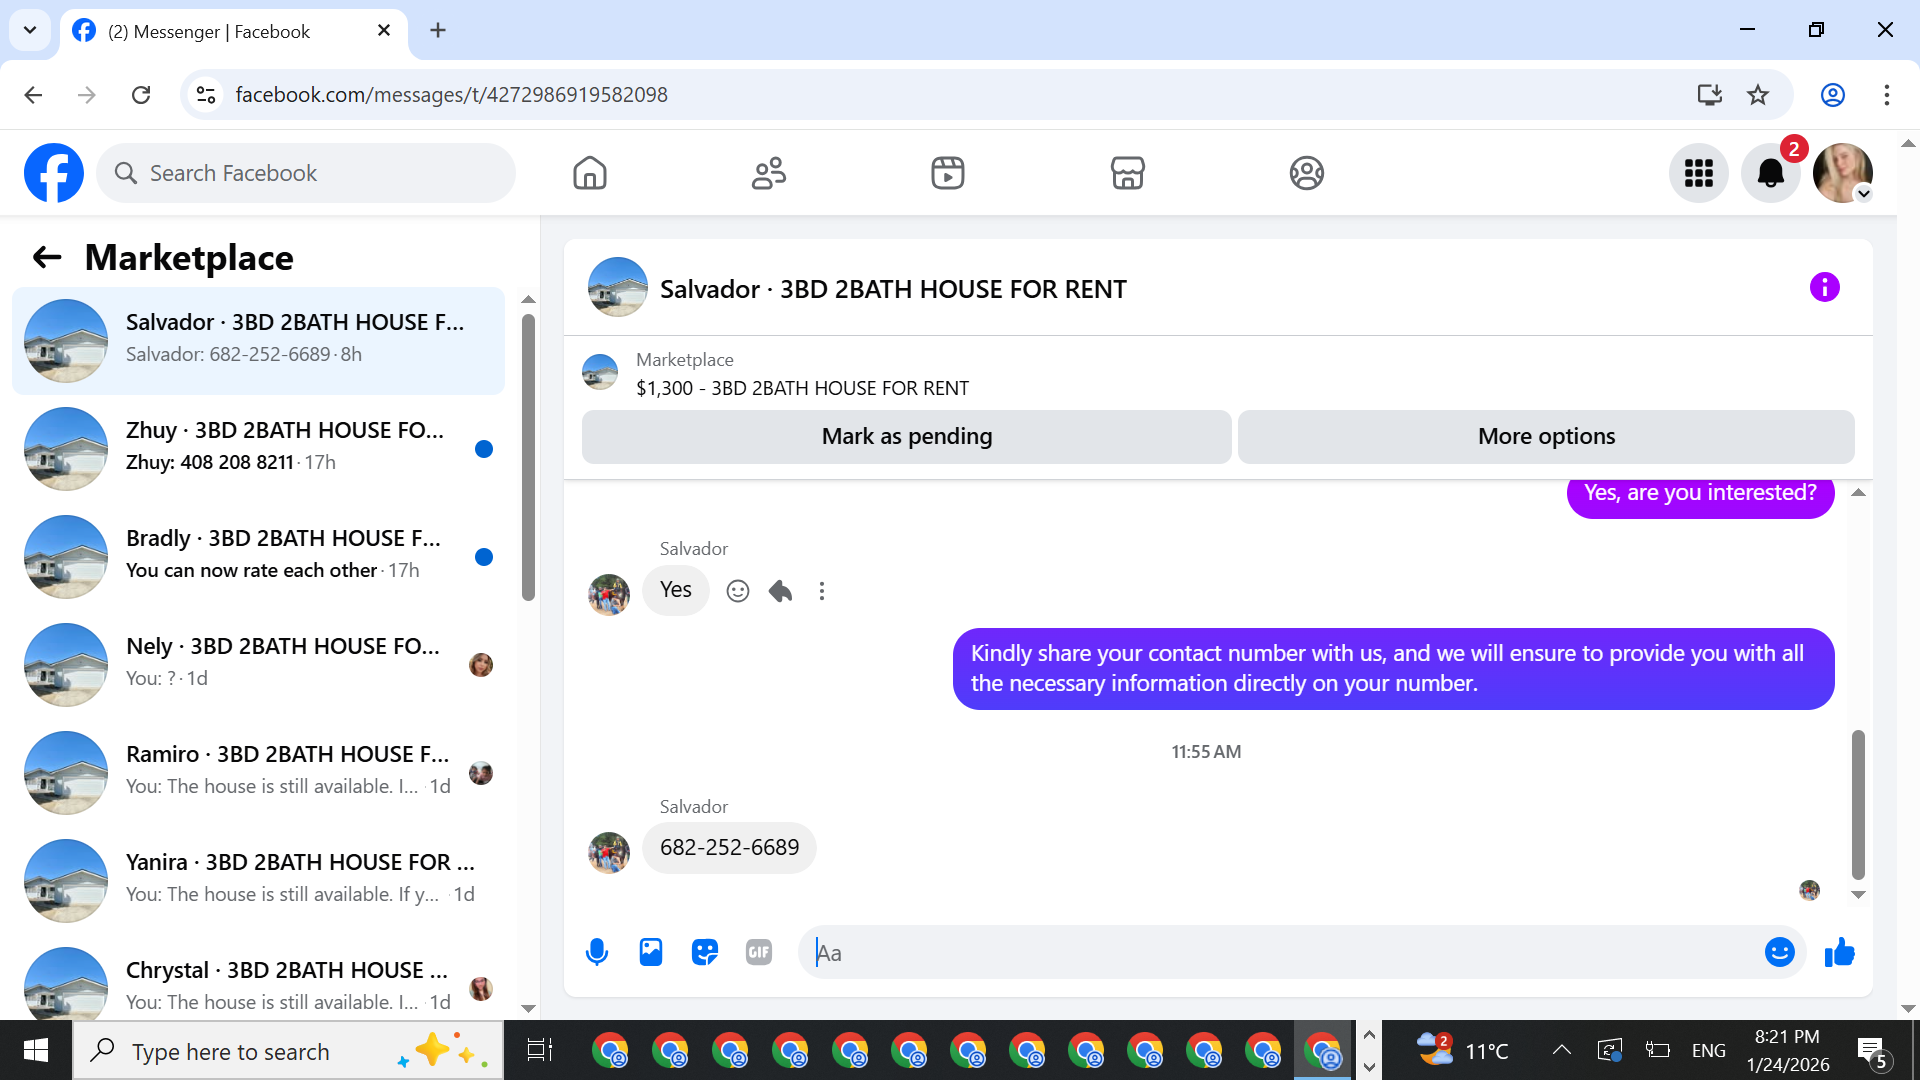
Task: Click the voice clip microphone icon
Action: coord(597,952)
